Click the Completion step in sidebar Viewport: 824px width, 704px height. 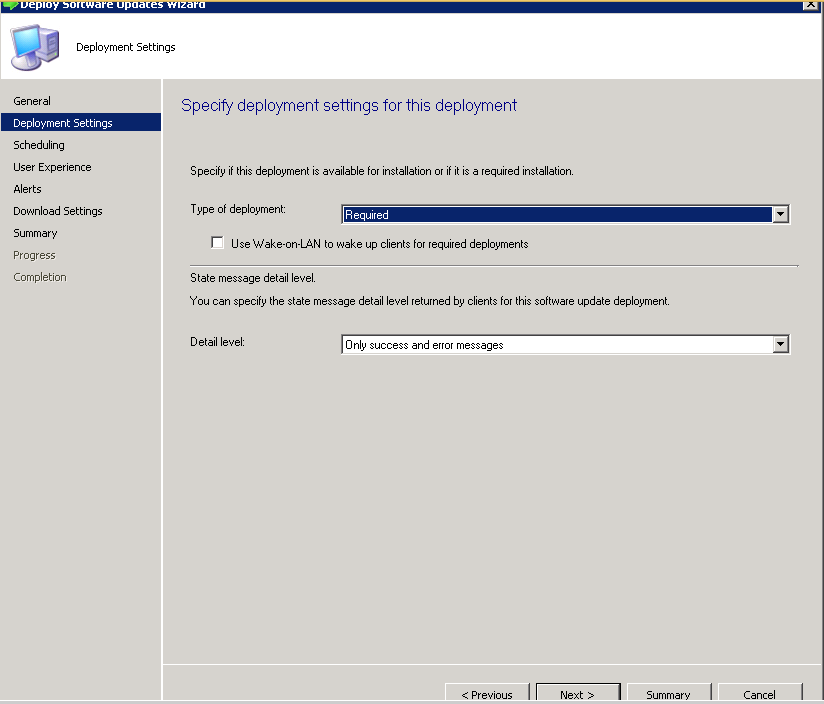click(40, 277)
